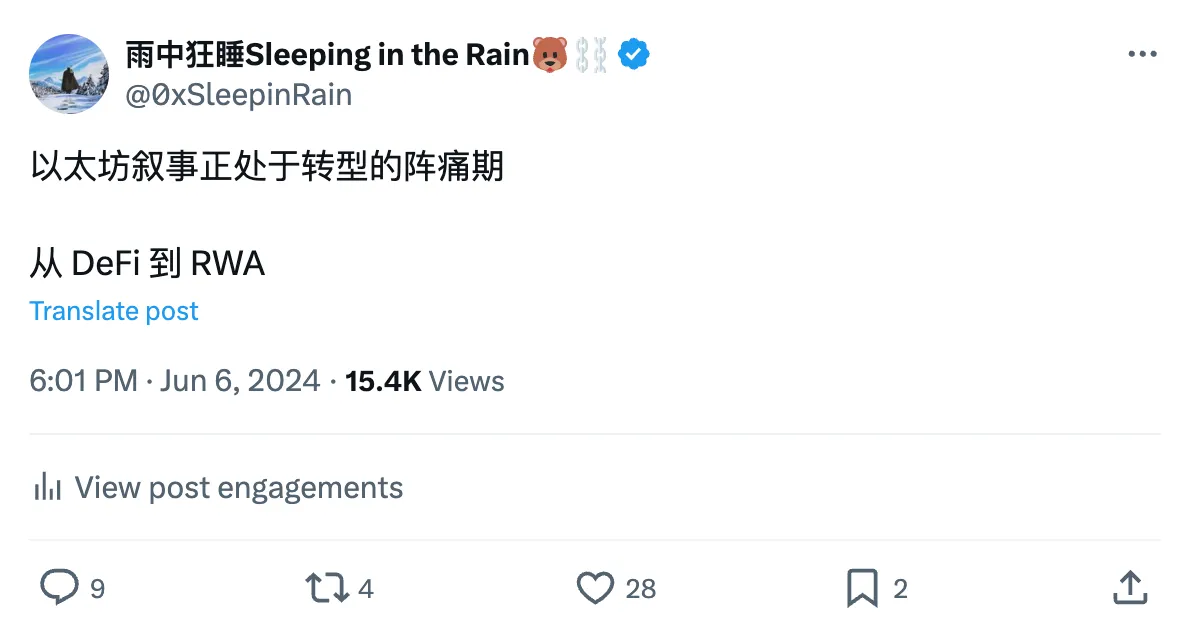Open the @0xSleepinRain handle link
1178x624 pixels.
coord(238,94)
